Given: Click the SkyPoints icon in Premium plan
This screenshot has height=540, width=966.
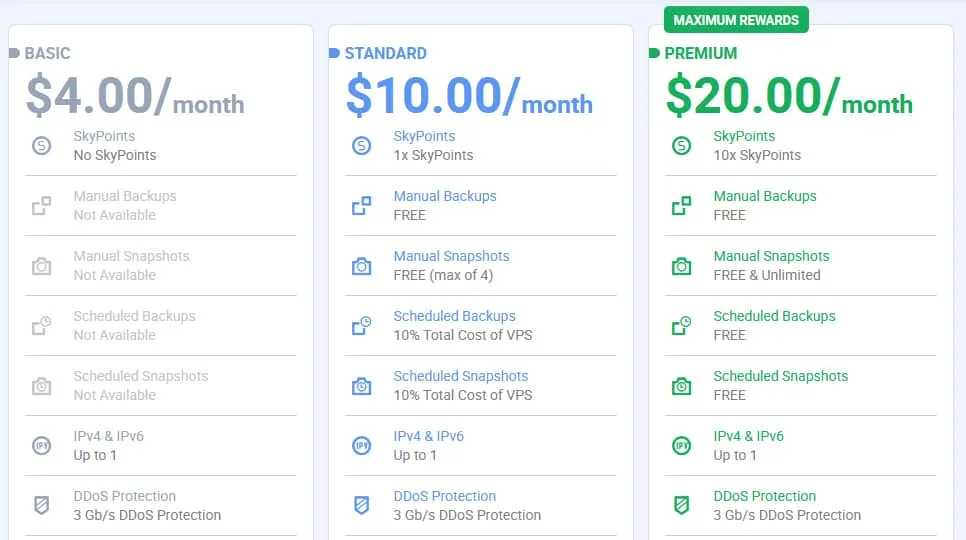Looking at the screenshot, I should tap(681, 146).
